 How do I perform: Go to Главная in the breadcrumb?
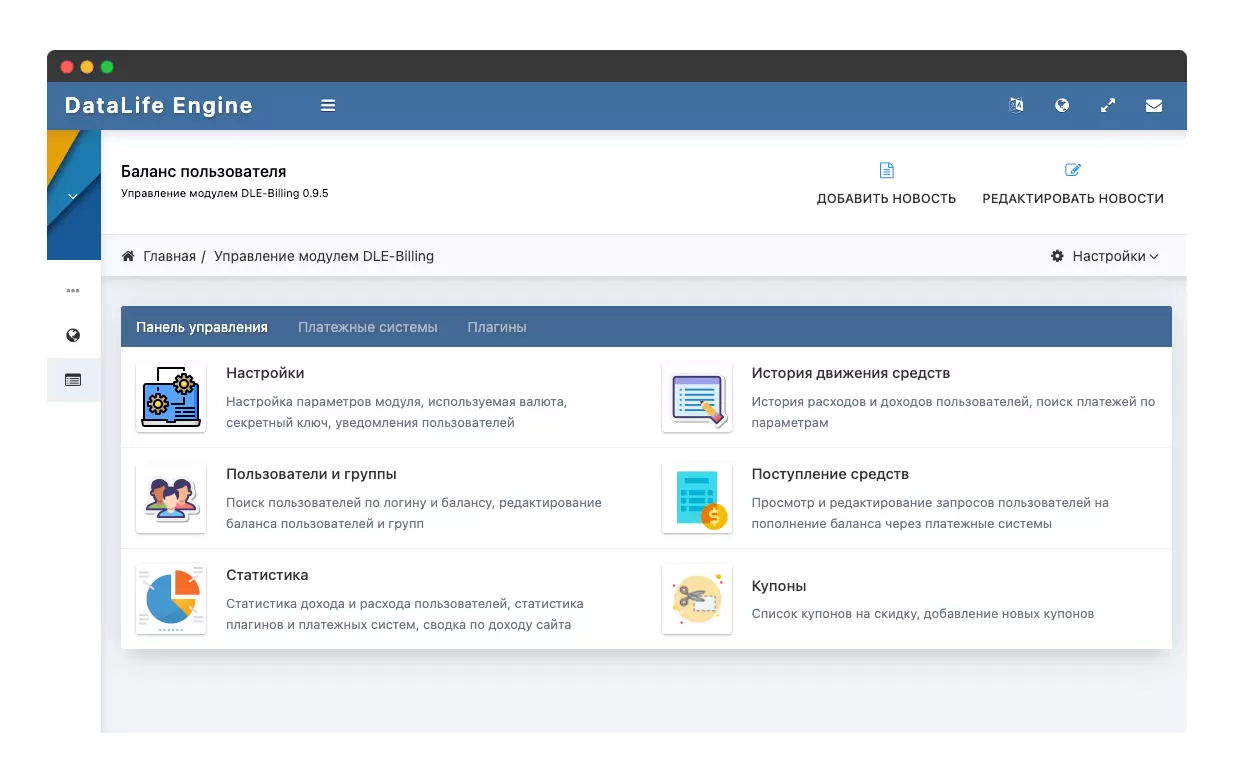(x=169, y=256)
